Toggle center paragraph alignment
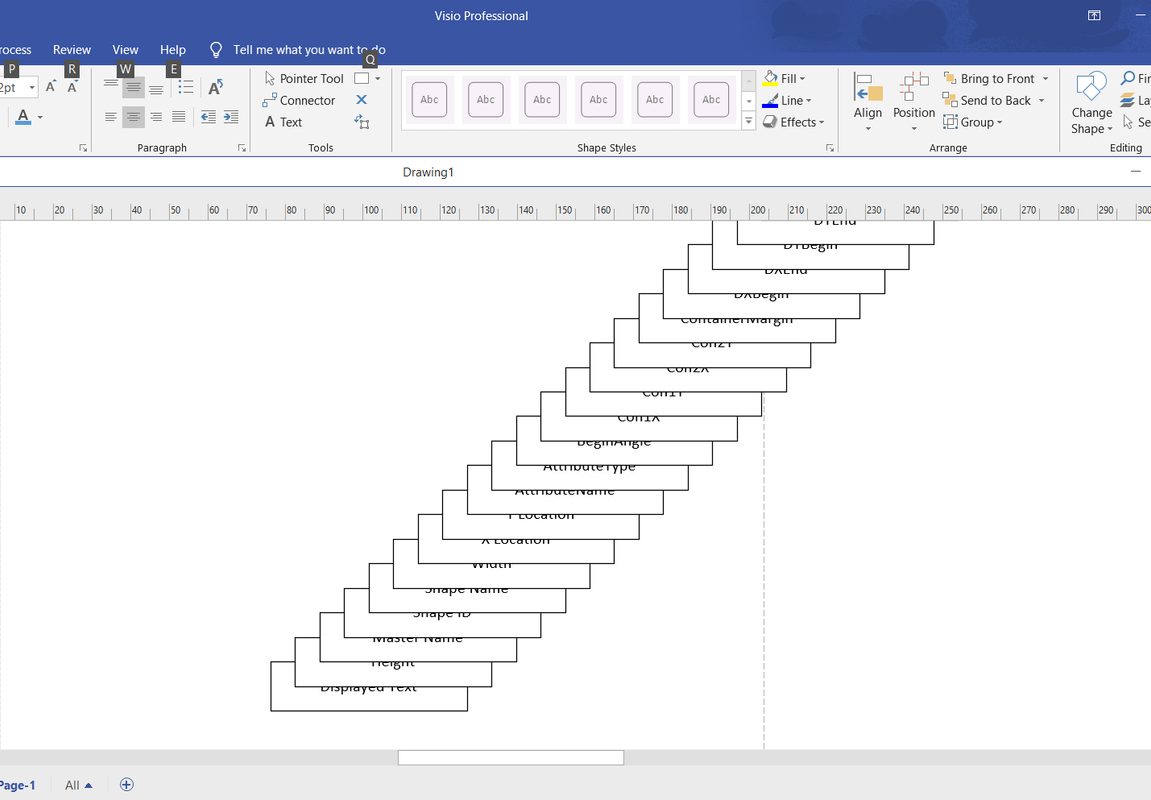 pos(133,117)
